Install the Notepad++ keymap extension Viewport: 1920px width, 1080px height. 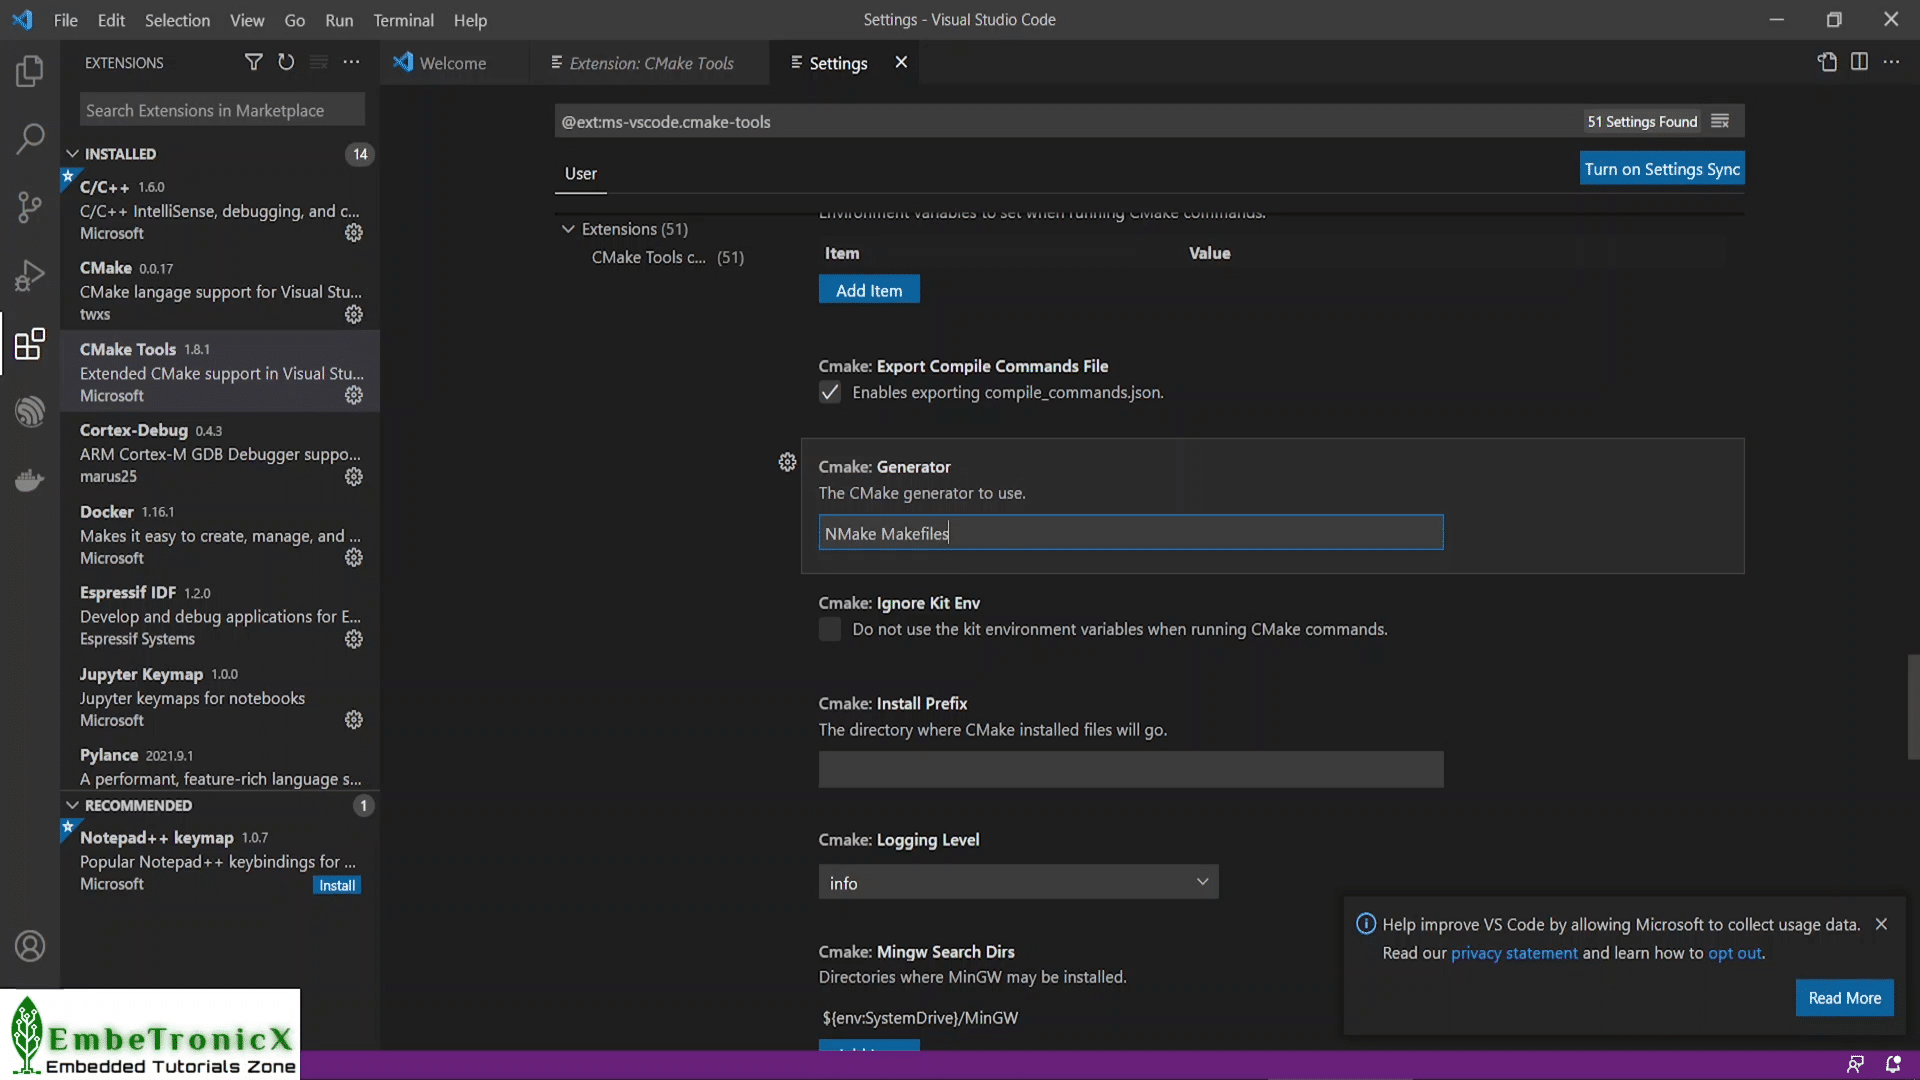pyautogui.click(x=337, y=885)
